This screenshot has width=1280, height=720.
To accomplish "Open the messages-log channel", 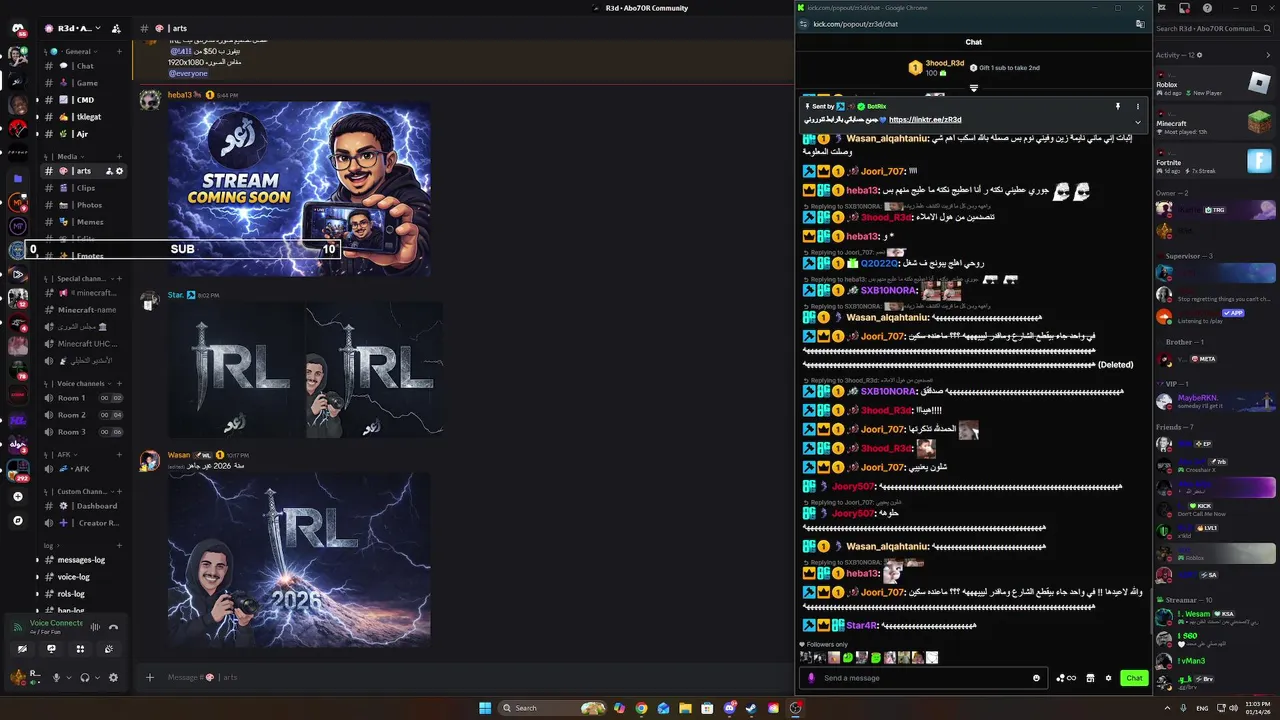I will tap(84, 560).
